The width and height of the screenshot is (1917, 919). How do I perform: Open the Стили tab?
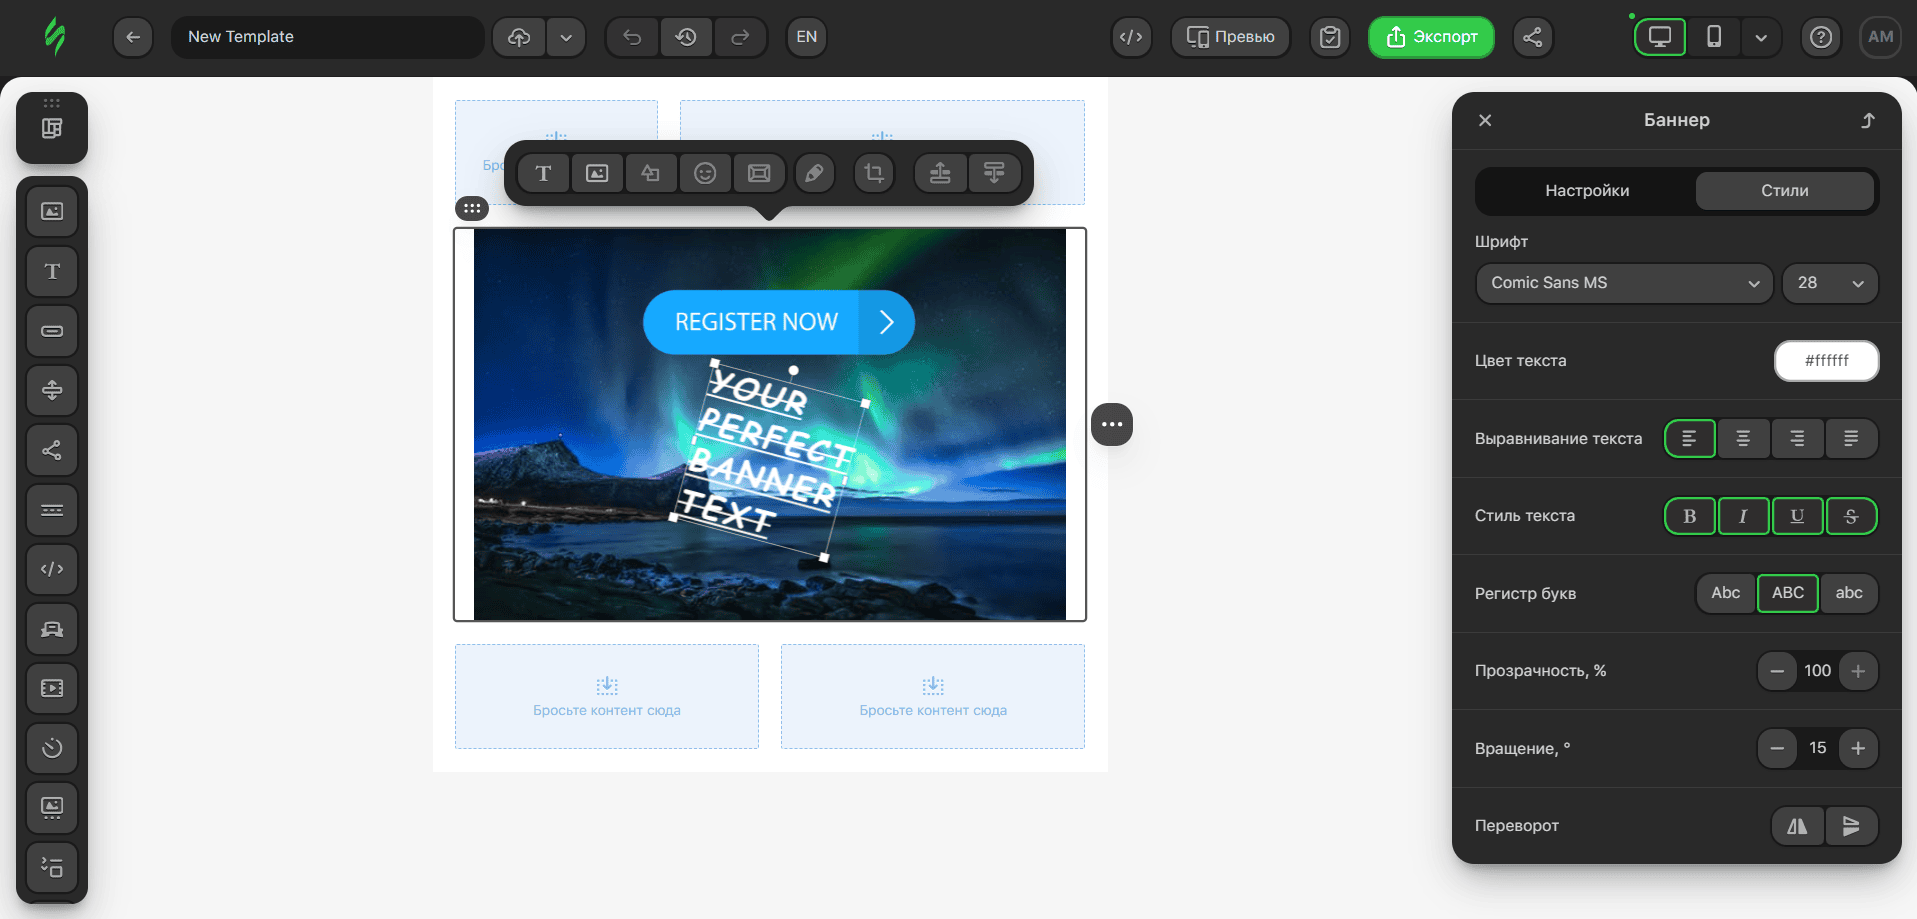point(1784,191)
